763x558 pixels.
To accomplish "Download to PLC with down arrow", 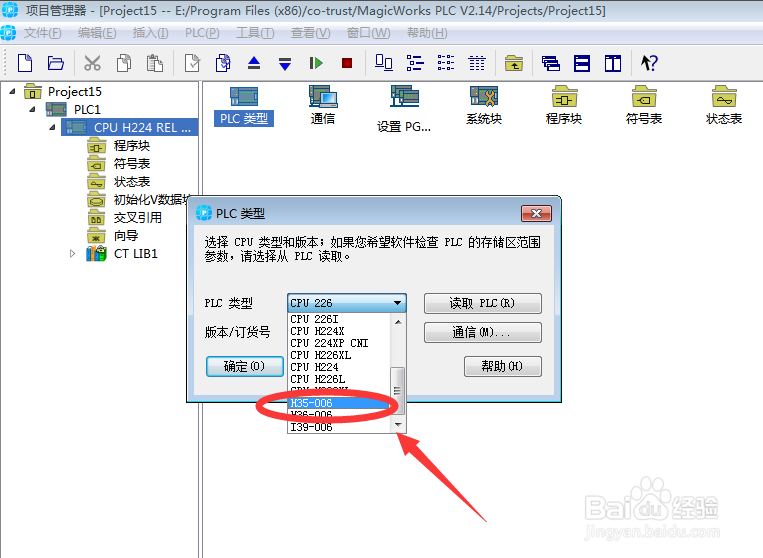I will click(x=285, y=63).
